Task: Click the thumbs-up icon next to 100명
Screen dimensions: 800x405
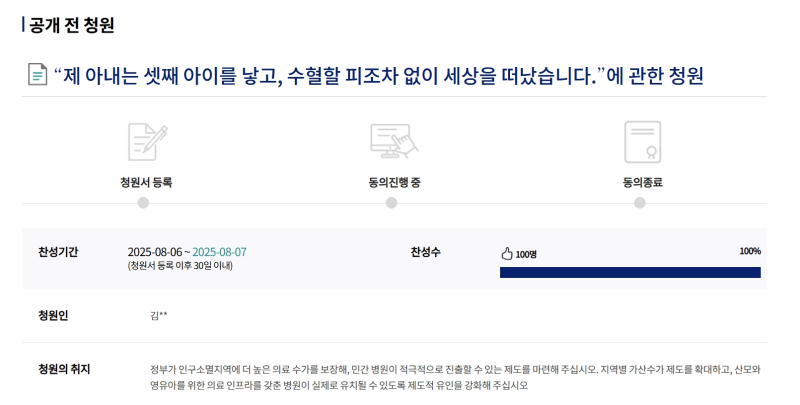Action: tap(507, 254)
